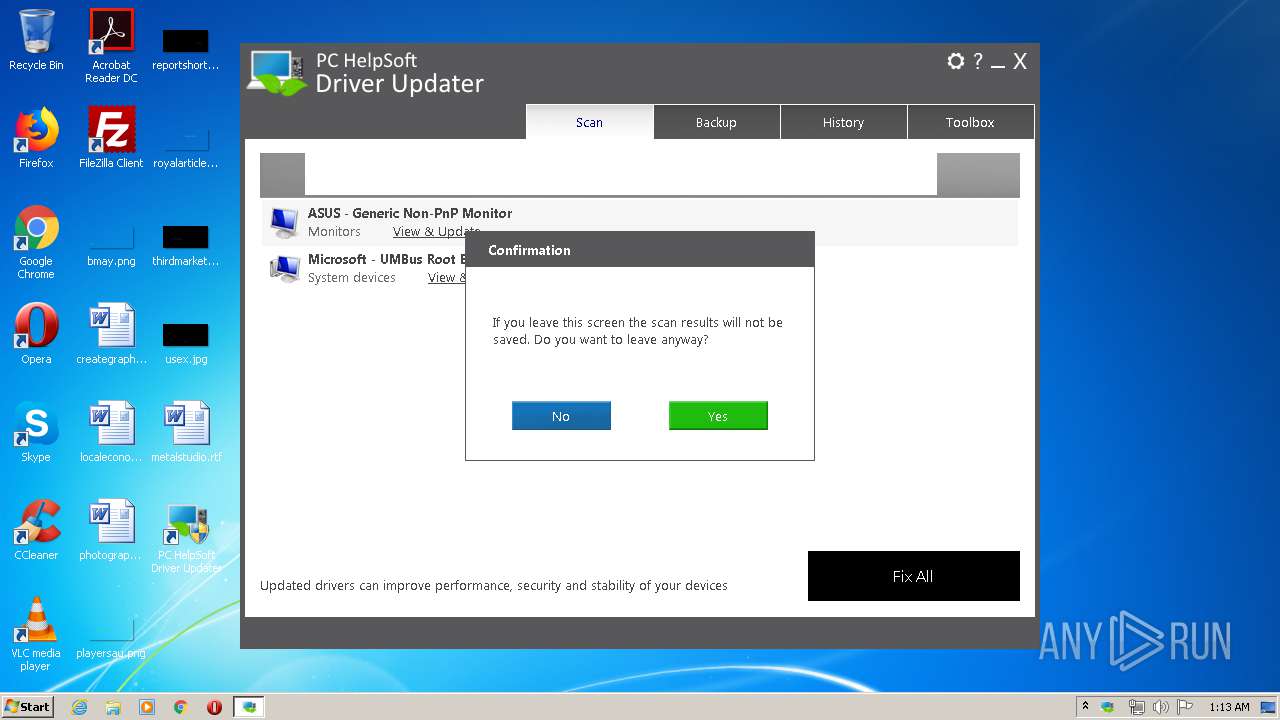Select the Firefox desktop shortcut
This screenshot has height=720, width=1280.
click(36, 138)
